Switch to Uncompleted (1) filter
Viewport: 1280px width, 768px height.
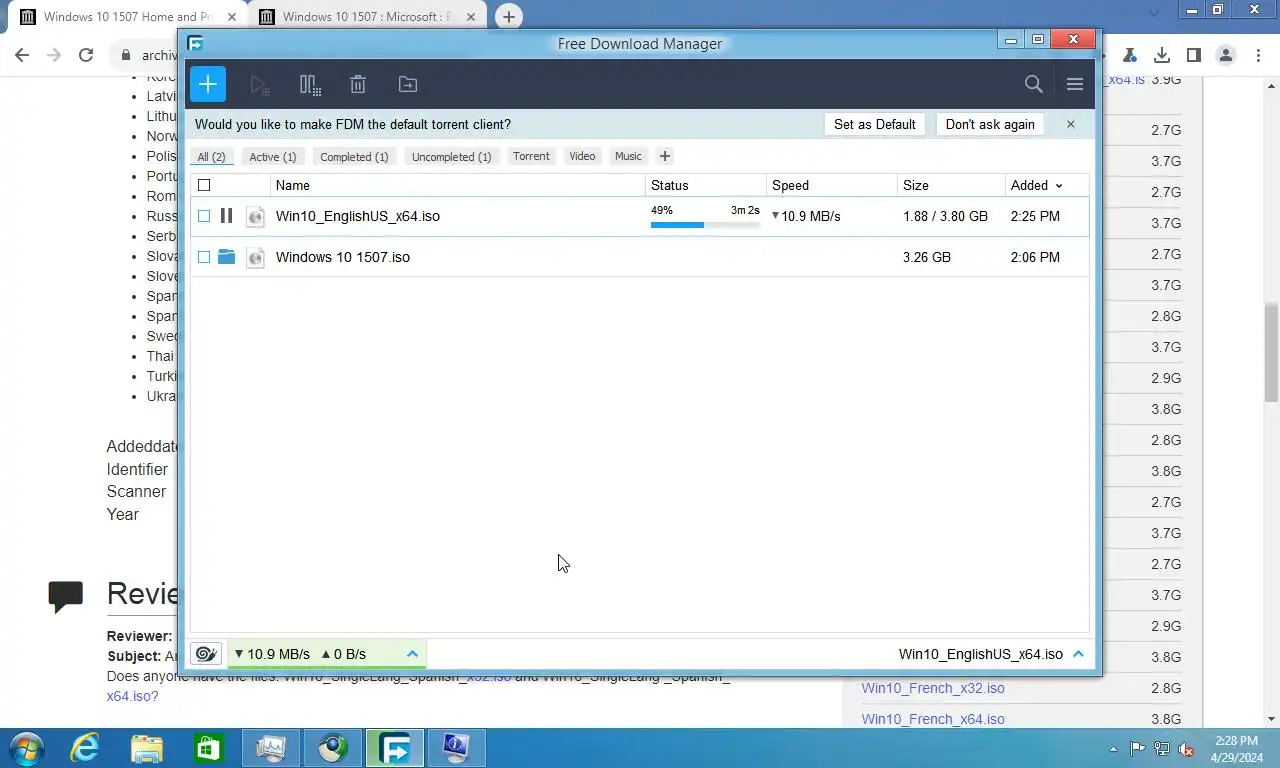(451, 157)
